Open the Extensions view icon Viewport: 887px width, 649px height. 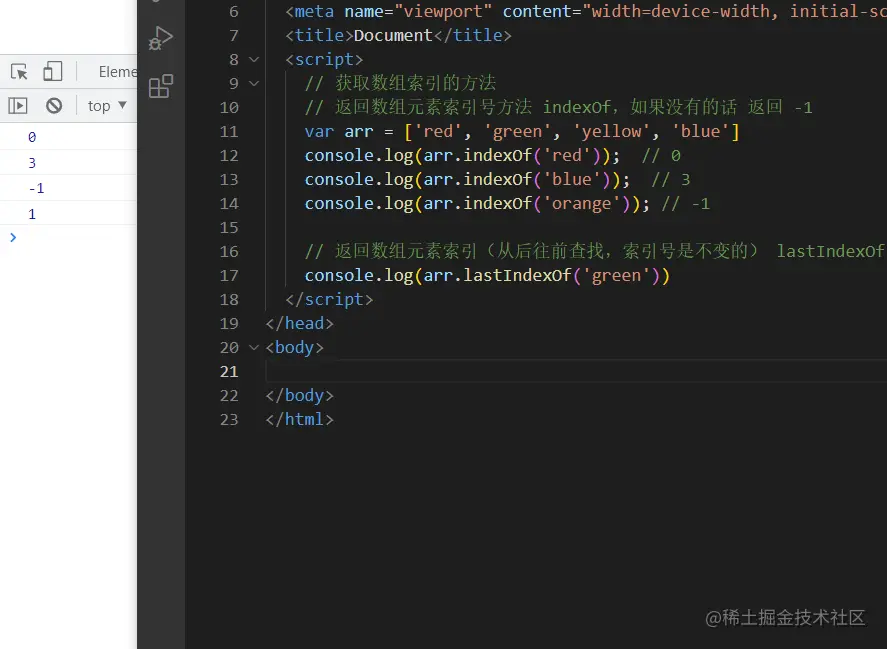point(161,86)
